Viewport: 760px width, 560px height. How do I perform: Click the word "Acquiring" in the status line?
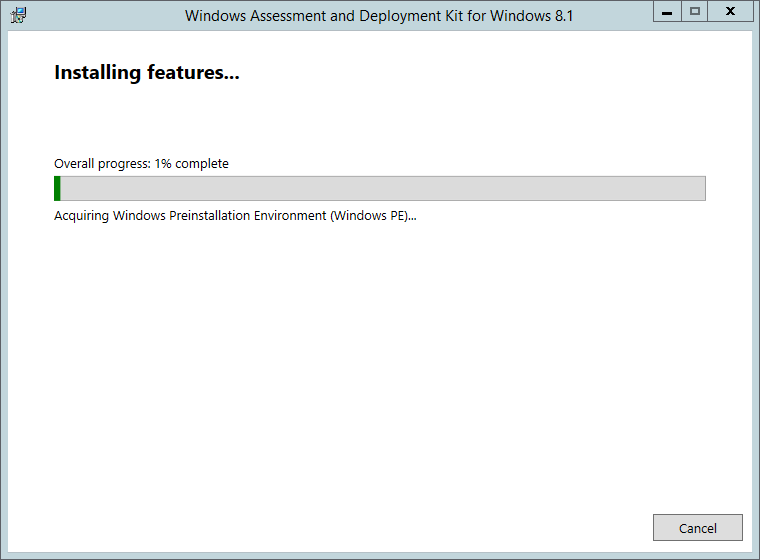(81, 216)
